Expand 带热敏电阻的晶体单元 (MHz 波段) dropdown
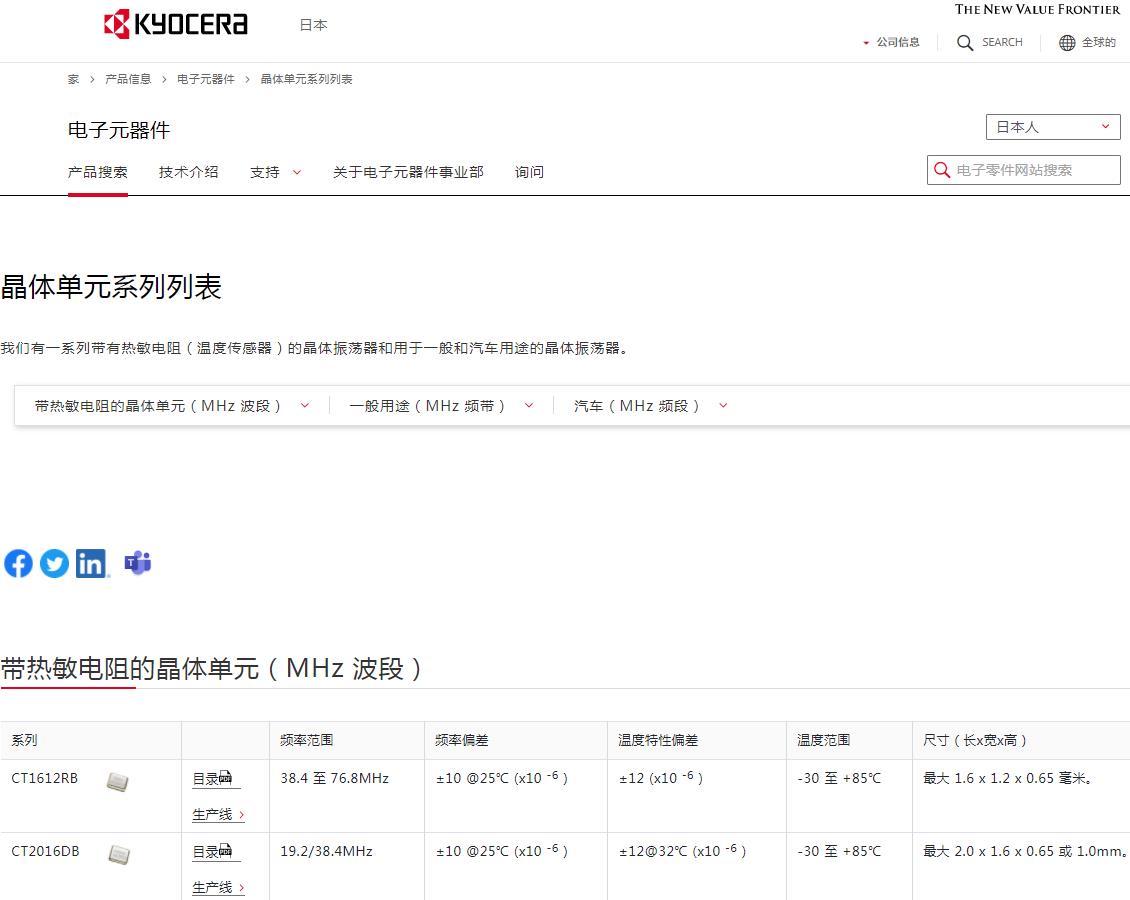The height and width of the screenshot is (900, 1130). point(172,406)
